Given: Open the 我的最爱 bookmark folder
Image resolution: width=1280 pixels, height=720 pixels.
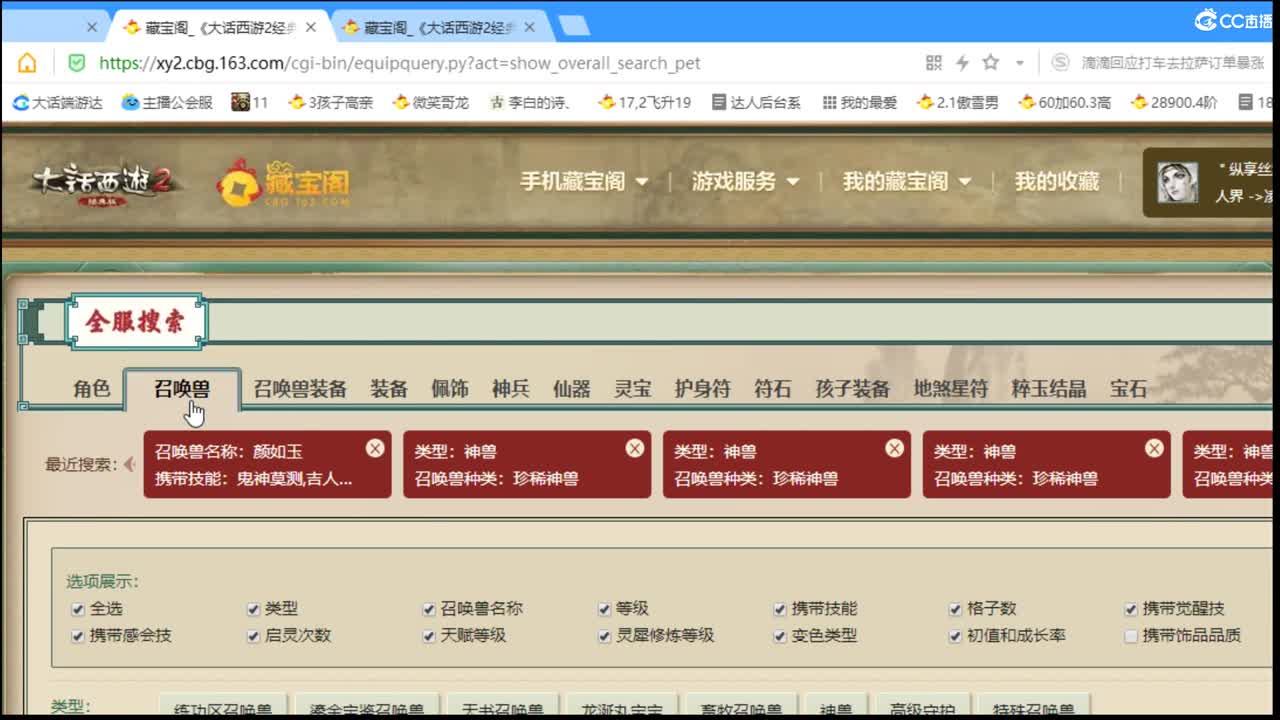Looking at the screenshot, I should [x=859, y=102].
